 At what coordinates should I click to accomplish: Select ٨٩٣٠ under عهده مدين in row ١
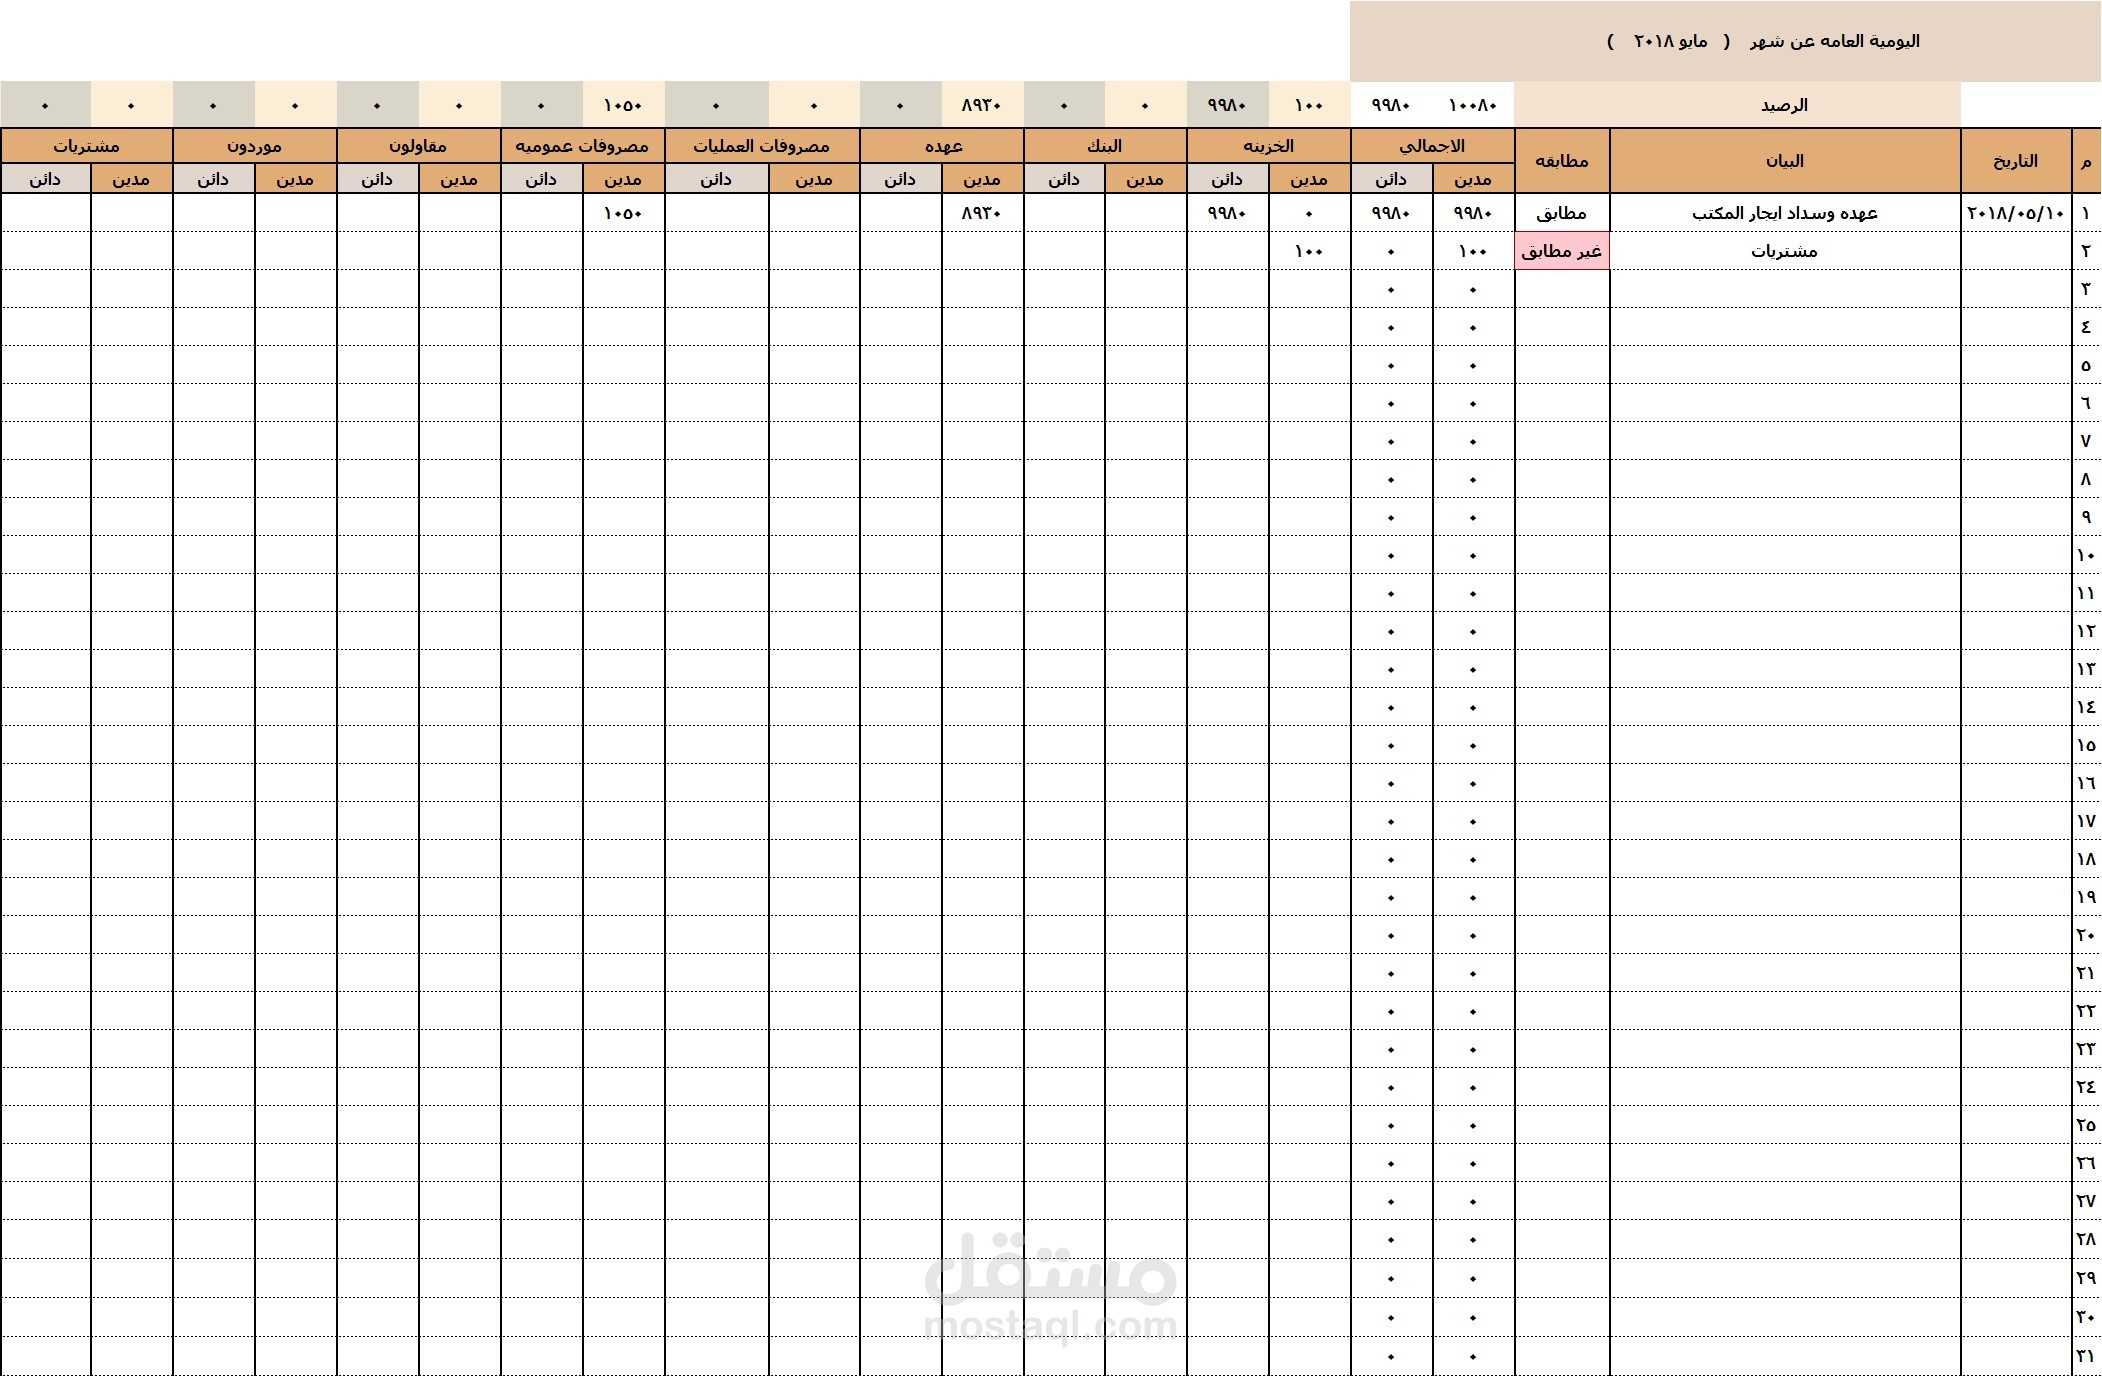coord(982,213)
